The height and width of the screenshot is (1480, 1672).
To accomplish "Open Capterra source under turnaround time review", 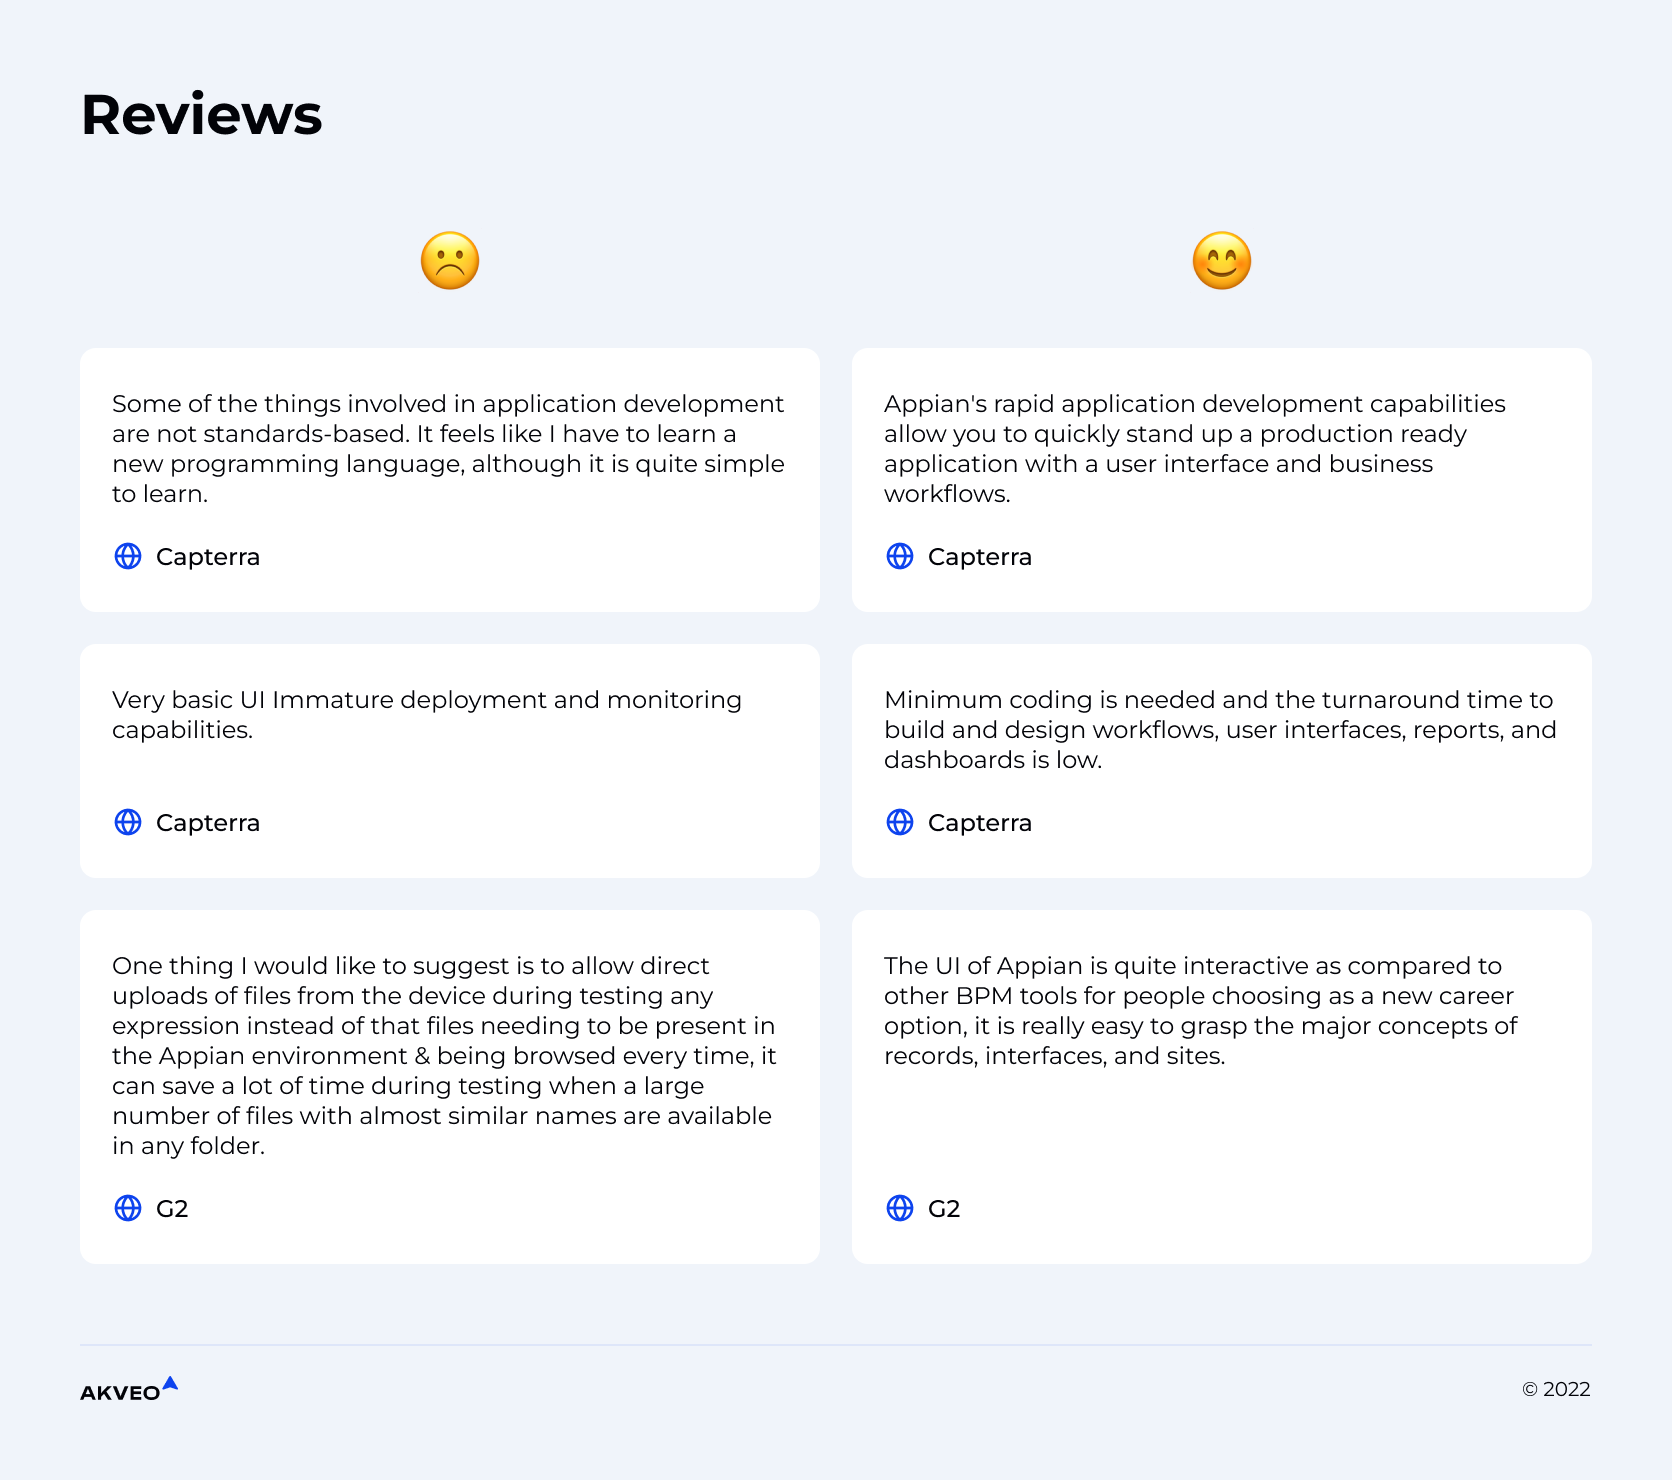I will coord(980,823).
